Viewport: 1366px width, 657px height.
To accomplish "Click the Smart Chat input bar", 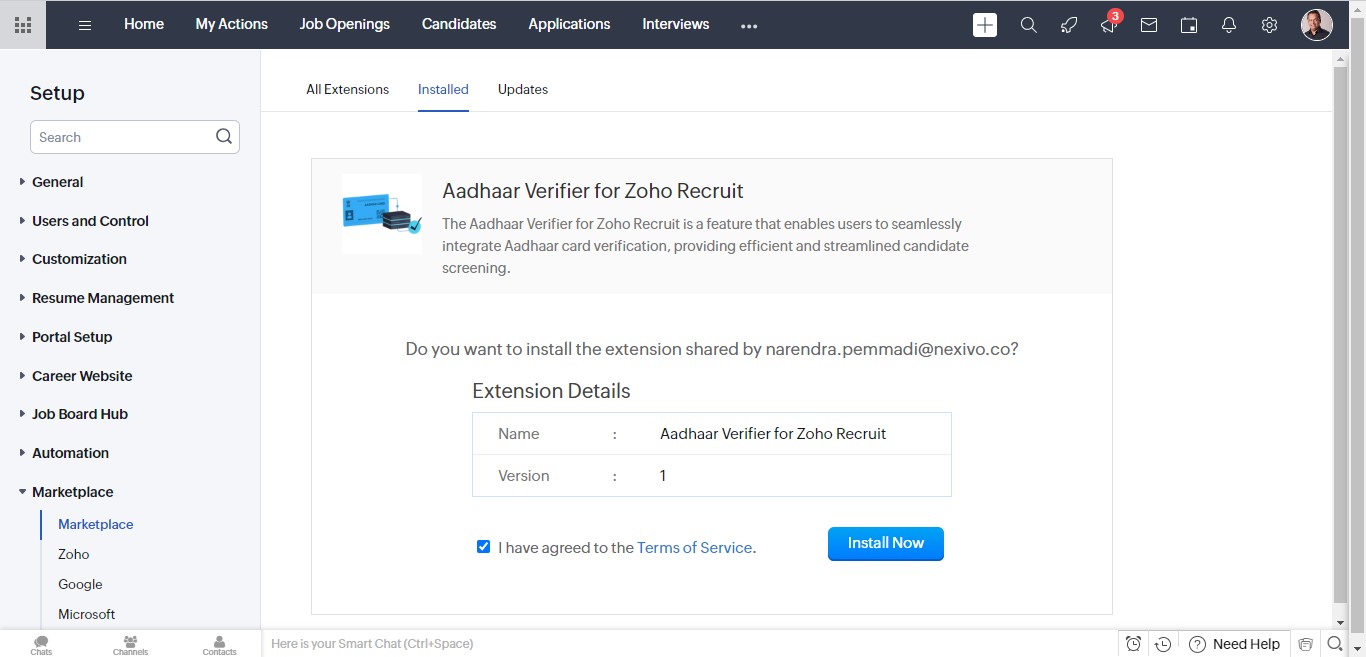I will coord(690,644).
